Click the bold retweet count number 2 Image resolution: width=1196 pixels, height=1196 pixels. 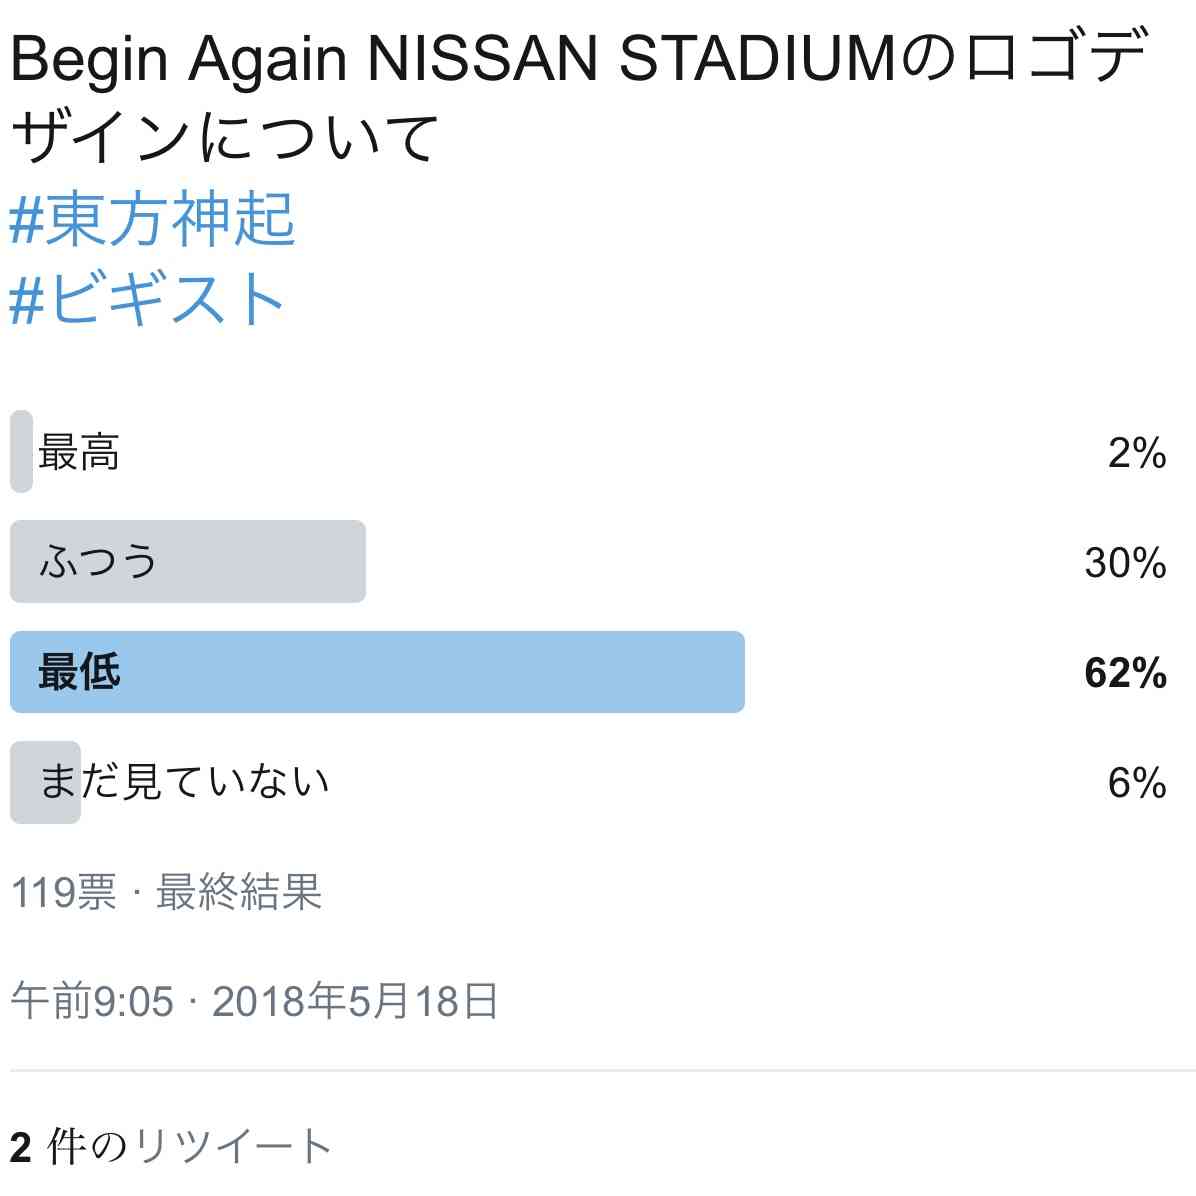click(x=21, y=1147)
